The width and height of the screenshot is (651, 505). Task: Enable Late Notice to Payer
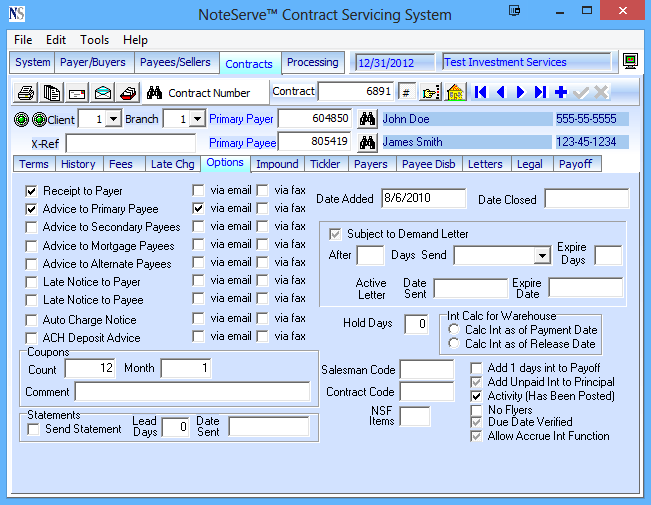(32, 283)
